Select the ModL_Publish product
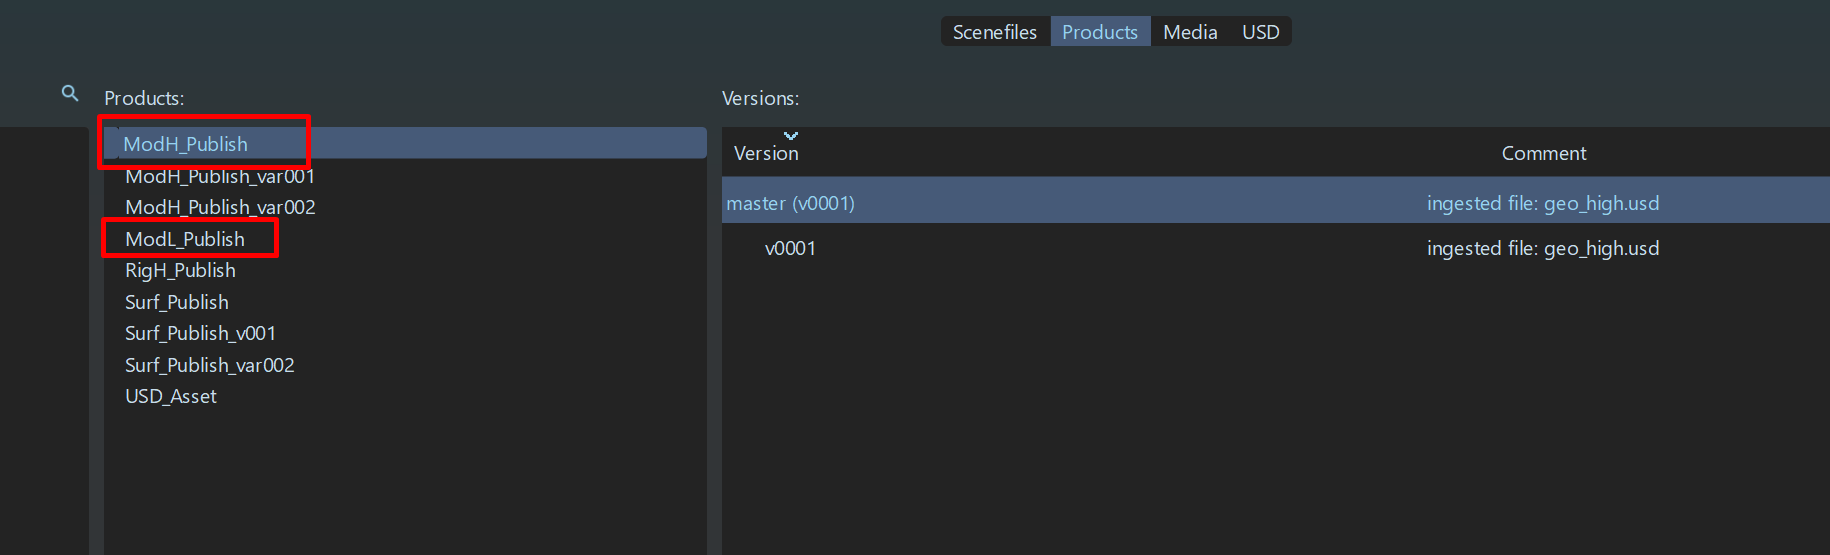 click(x=185, y=239)
